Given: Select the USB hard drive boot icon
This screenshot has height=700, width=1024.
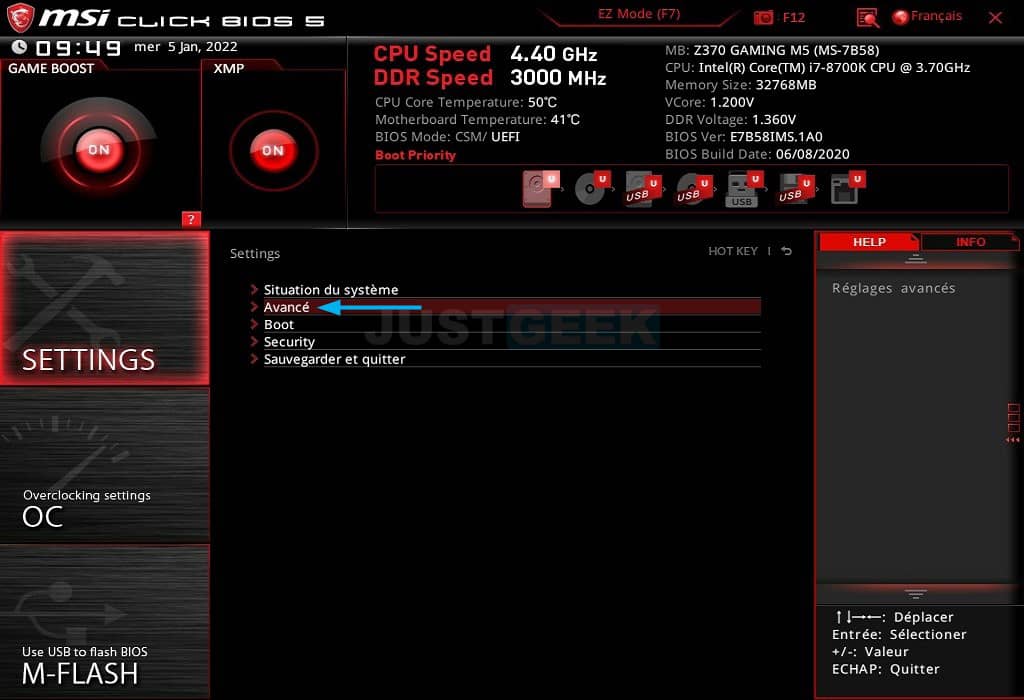Looking at the screenshot, I should click(643, 189).
